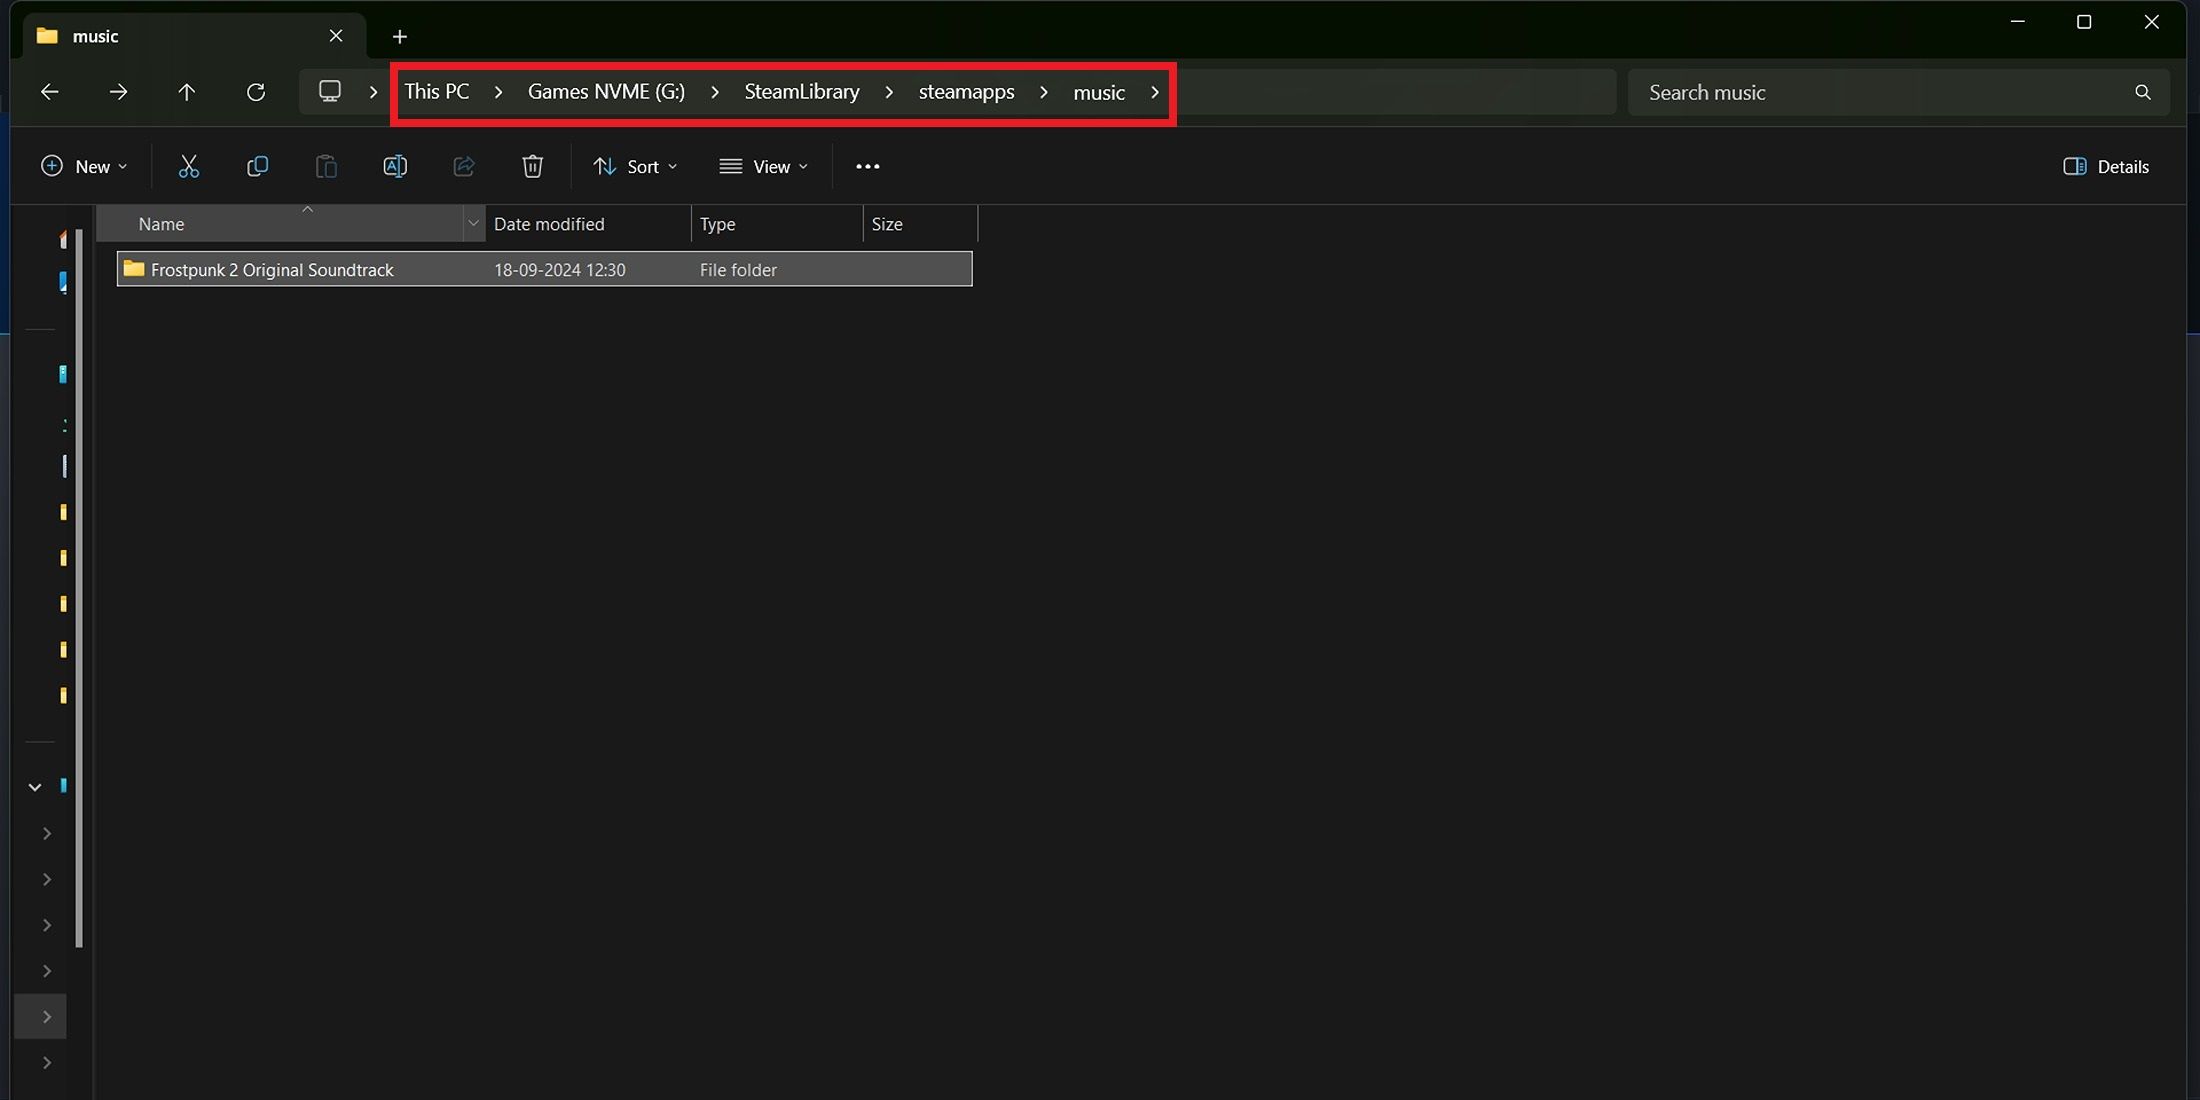The width and height of the screenshot is (2200, 1100).
Task: Select music breadcrumb segment
Action: (x=1099, y=92)
